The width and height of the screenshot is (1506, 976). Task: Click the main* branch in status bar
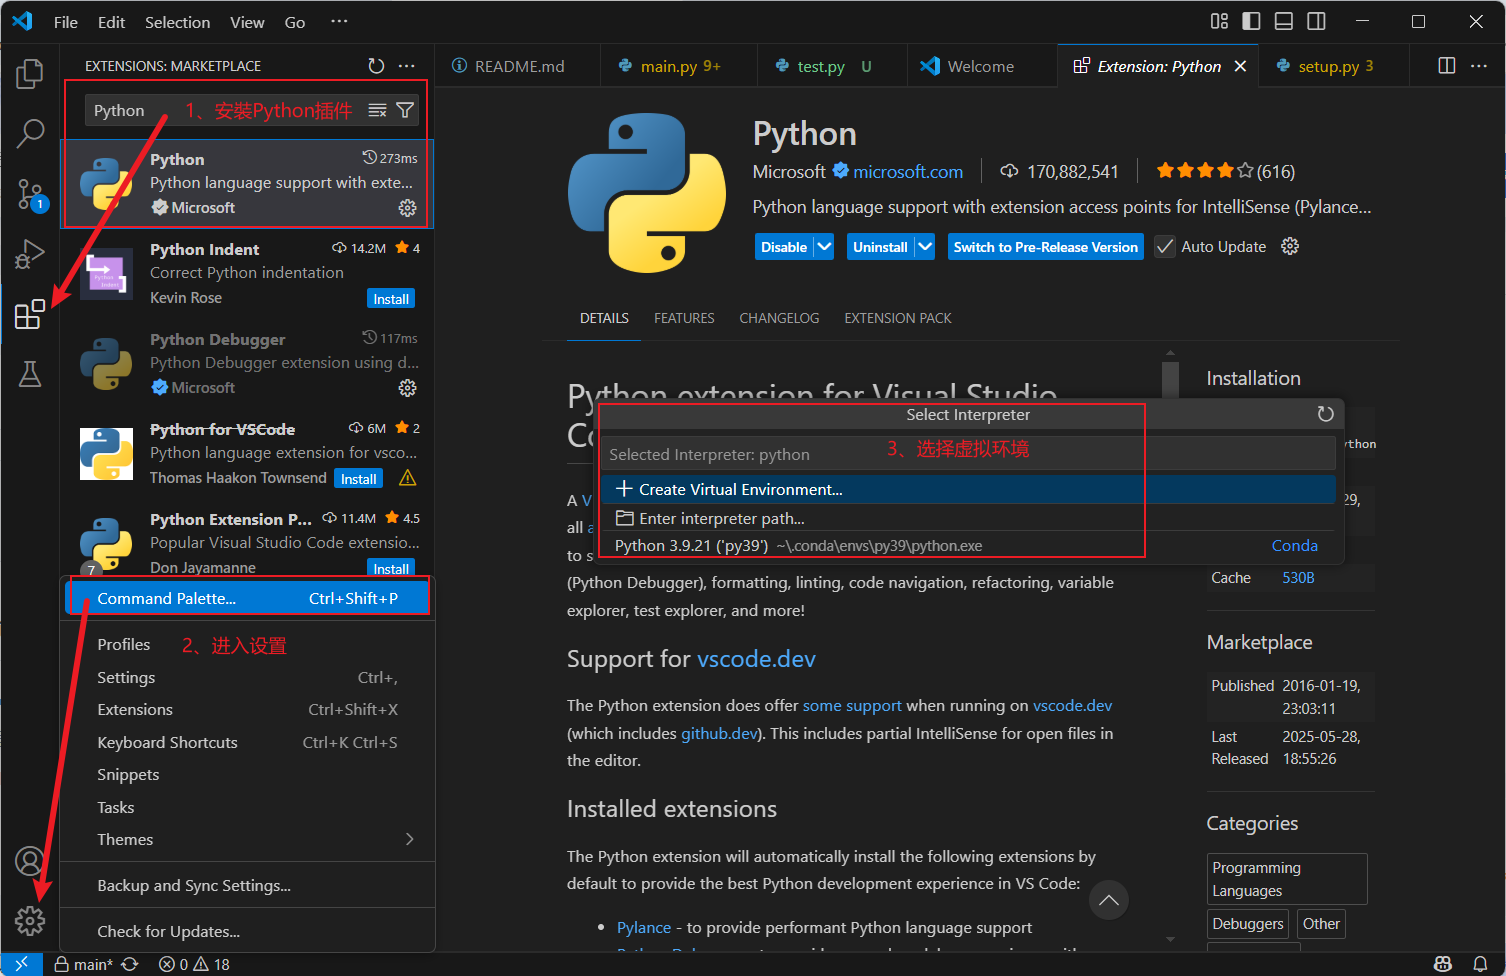point(84,964)
